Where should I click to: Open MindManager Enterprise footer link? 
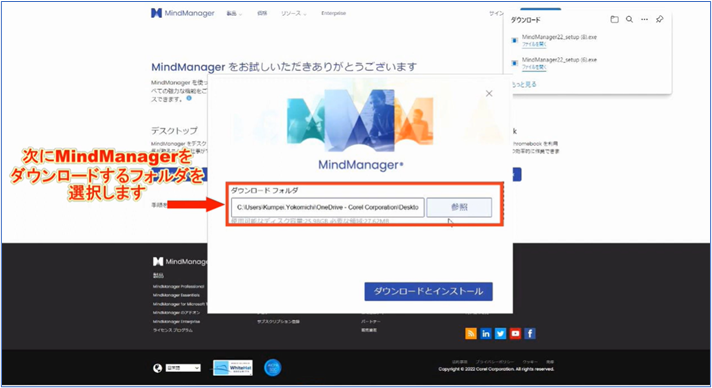point(176,321)
